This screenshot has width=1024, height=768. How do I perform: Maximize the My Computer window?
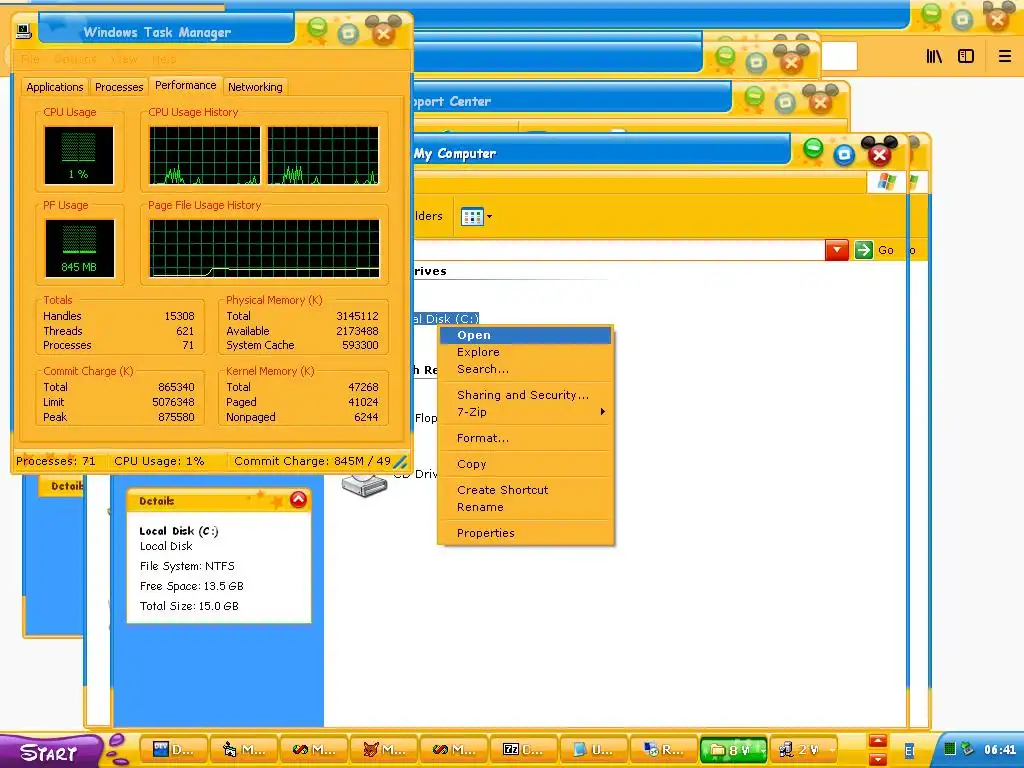pyautogui.click(x=844, y=155)
